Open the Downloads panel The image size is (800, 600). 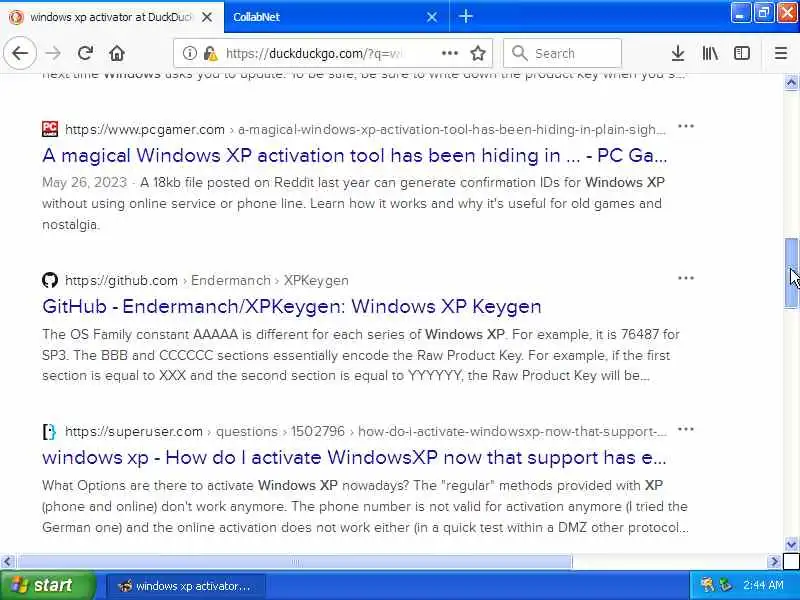tap(678, 53)
